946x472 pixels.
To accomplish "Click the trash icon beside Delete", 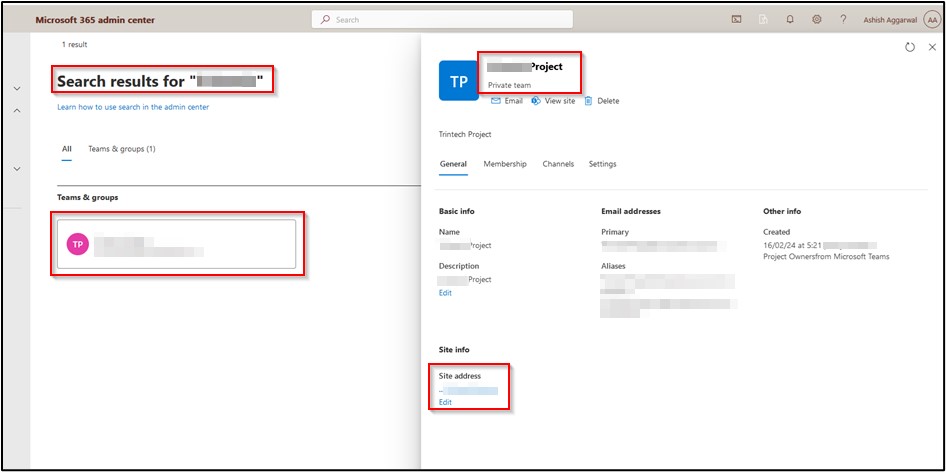I will (x=588, y=101).
